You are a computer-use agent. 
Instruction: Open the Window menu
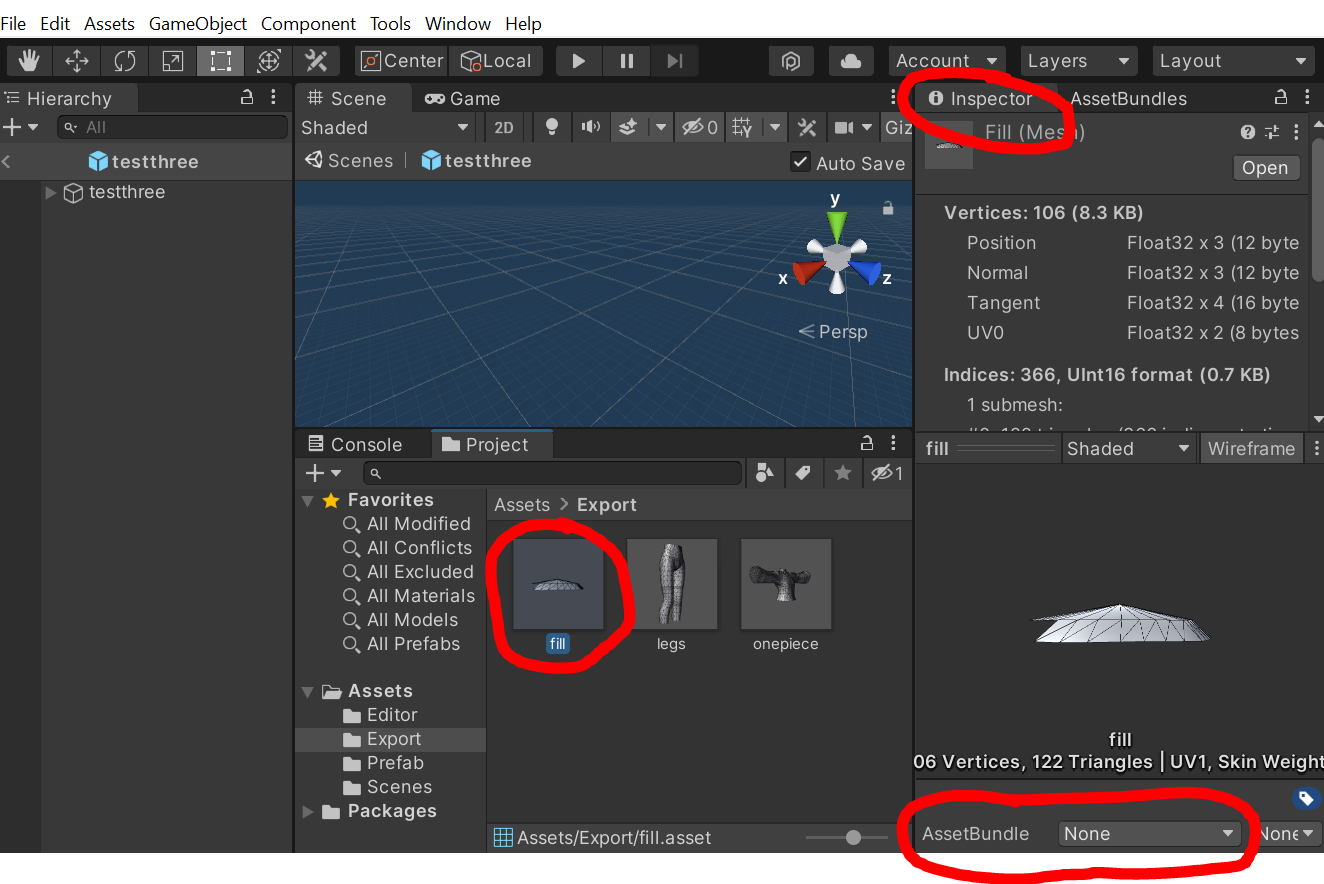[x=458, y=23]
